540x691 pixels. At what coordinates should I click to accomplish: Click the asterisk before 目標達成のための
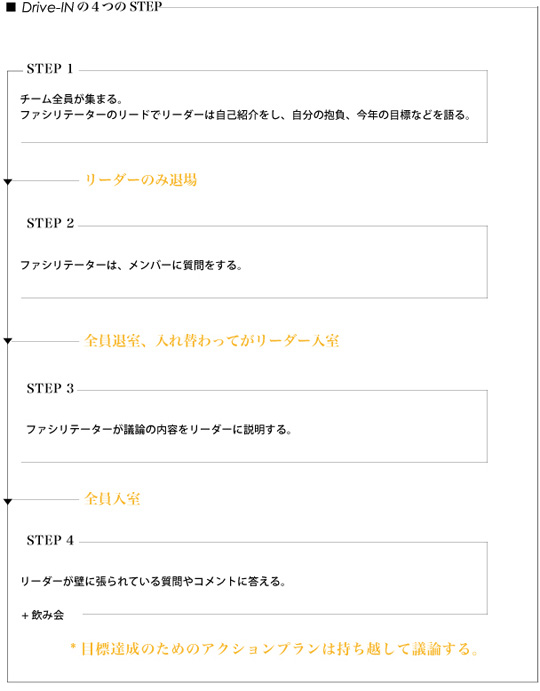pyautogui.click(x=73, y=648)
